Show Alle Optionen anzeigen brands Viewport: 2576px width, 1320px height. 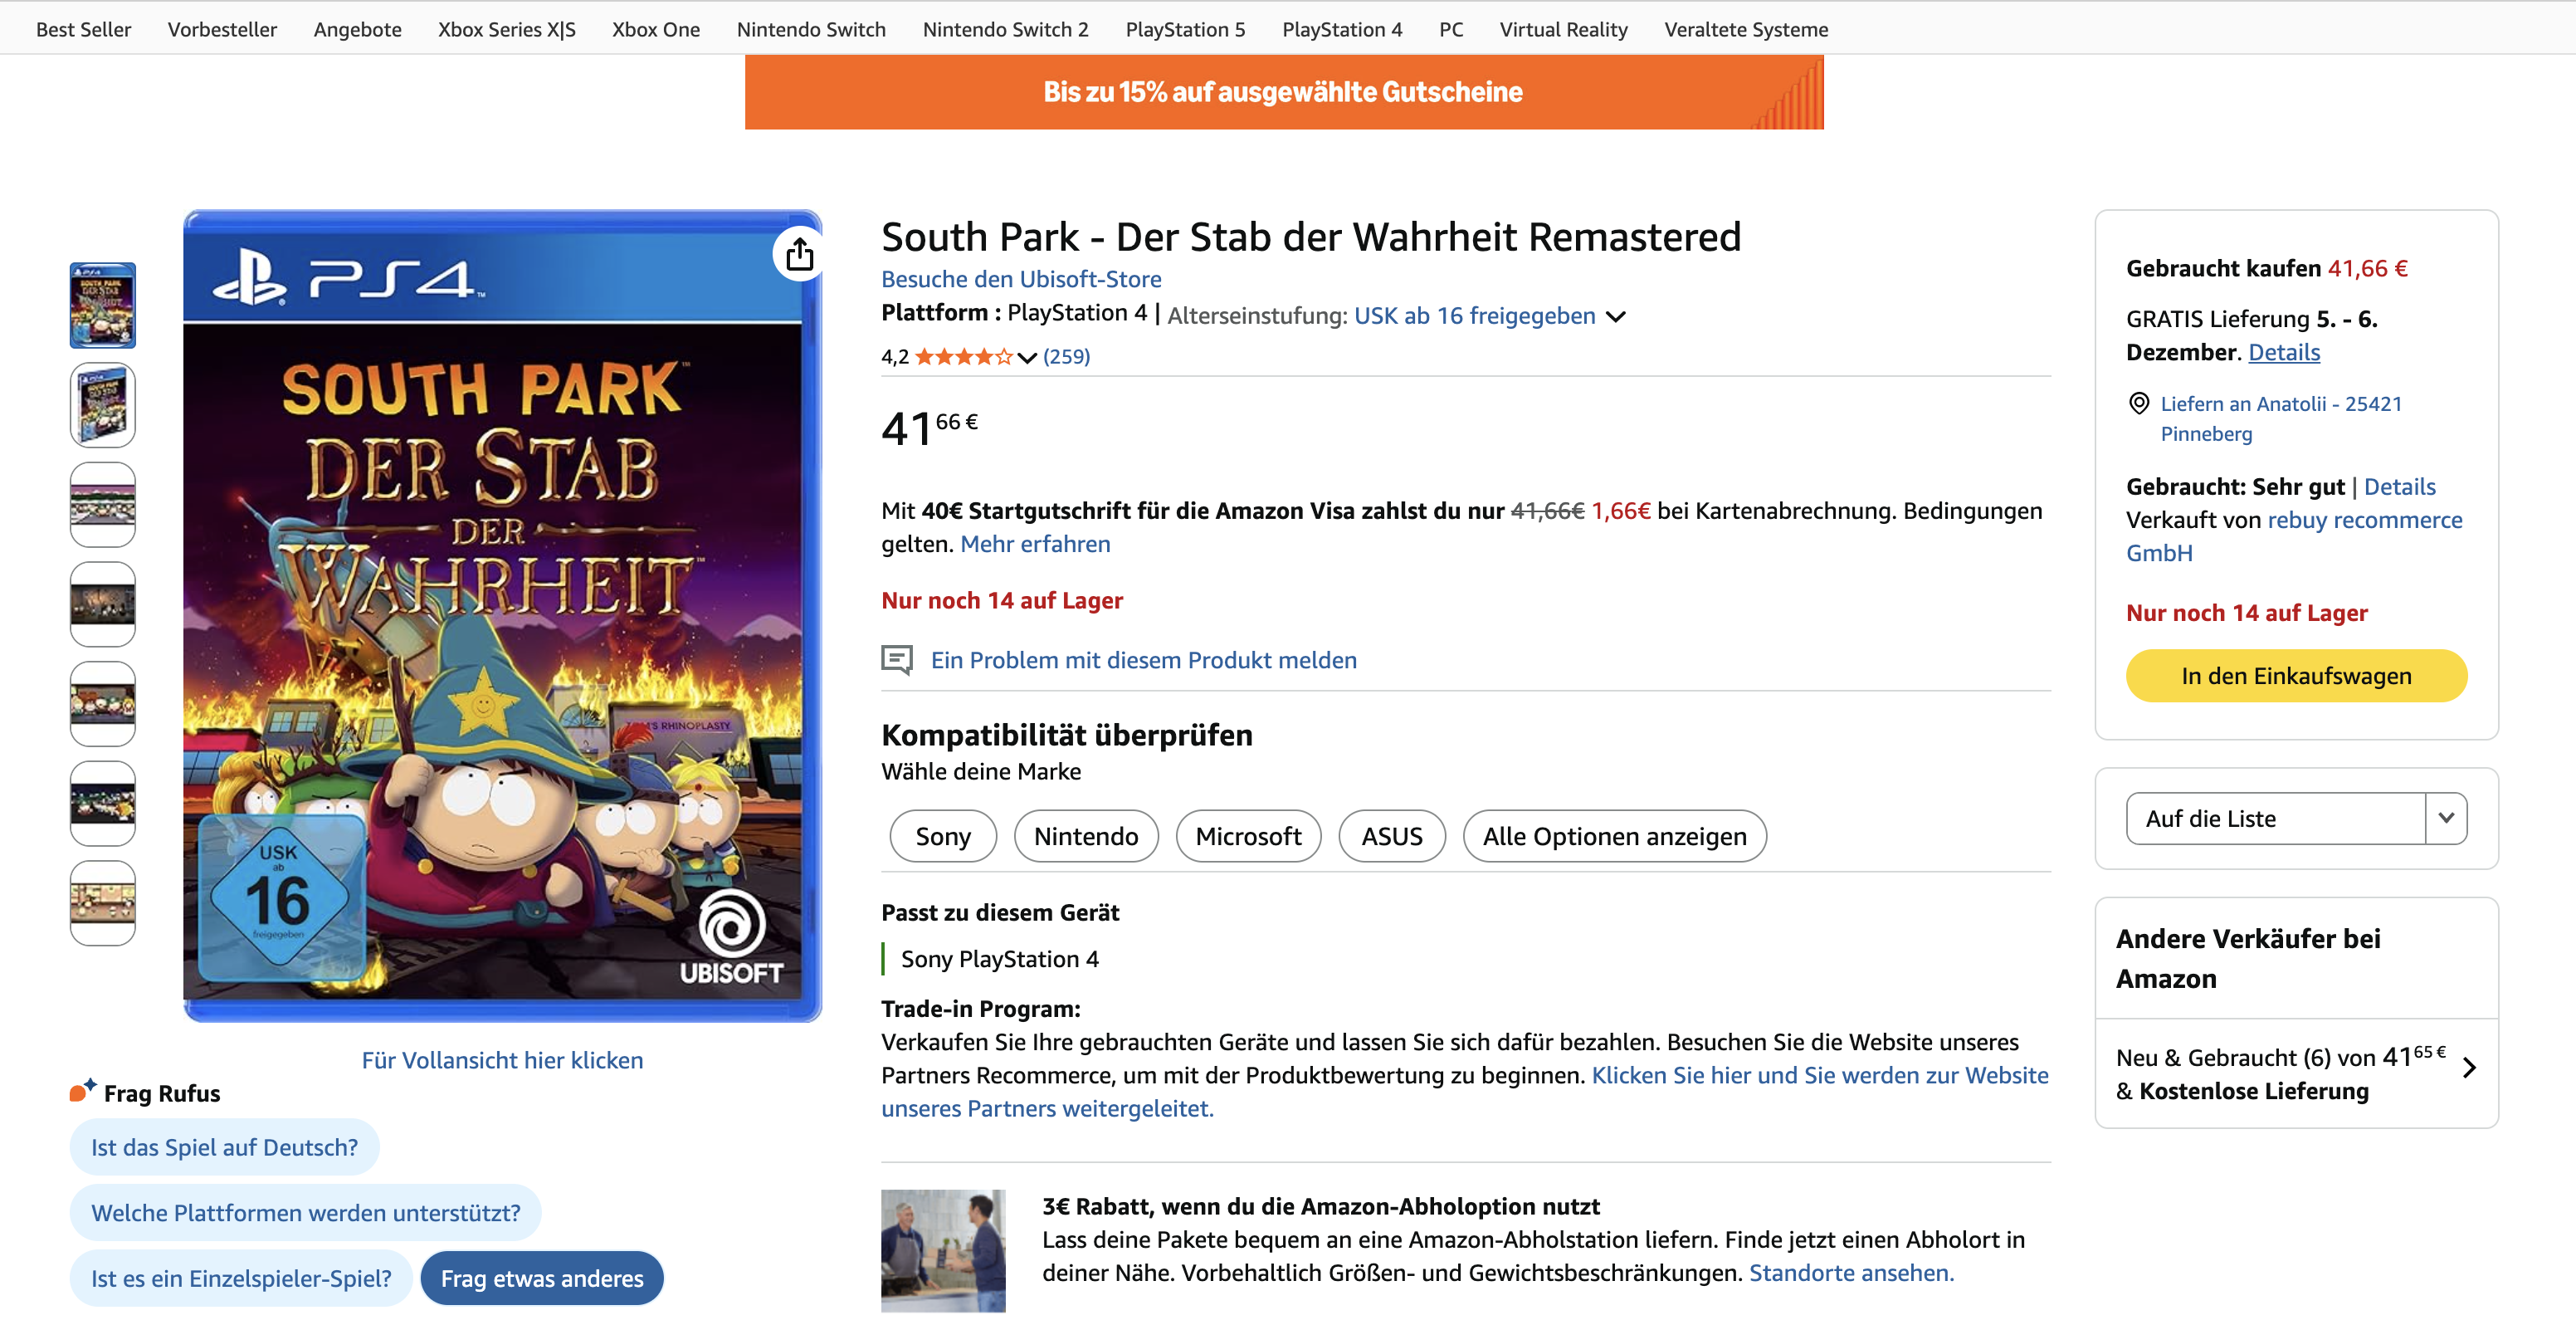tap(1614, 836)
